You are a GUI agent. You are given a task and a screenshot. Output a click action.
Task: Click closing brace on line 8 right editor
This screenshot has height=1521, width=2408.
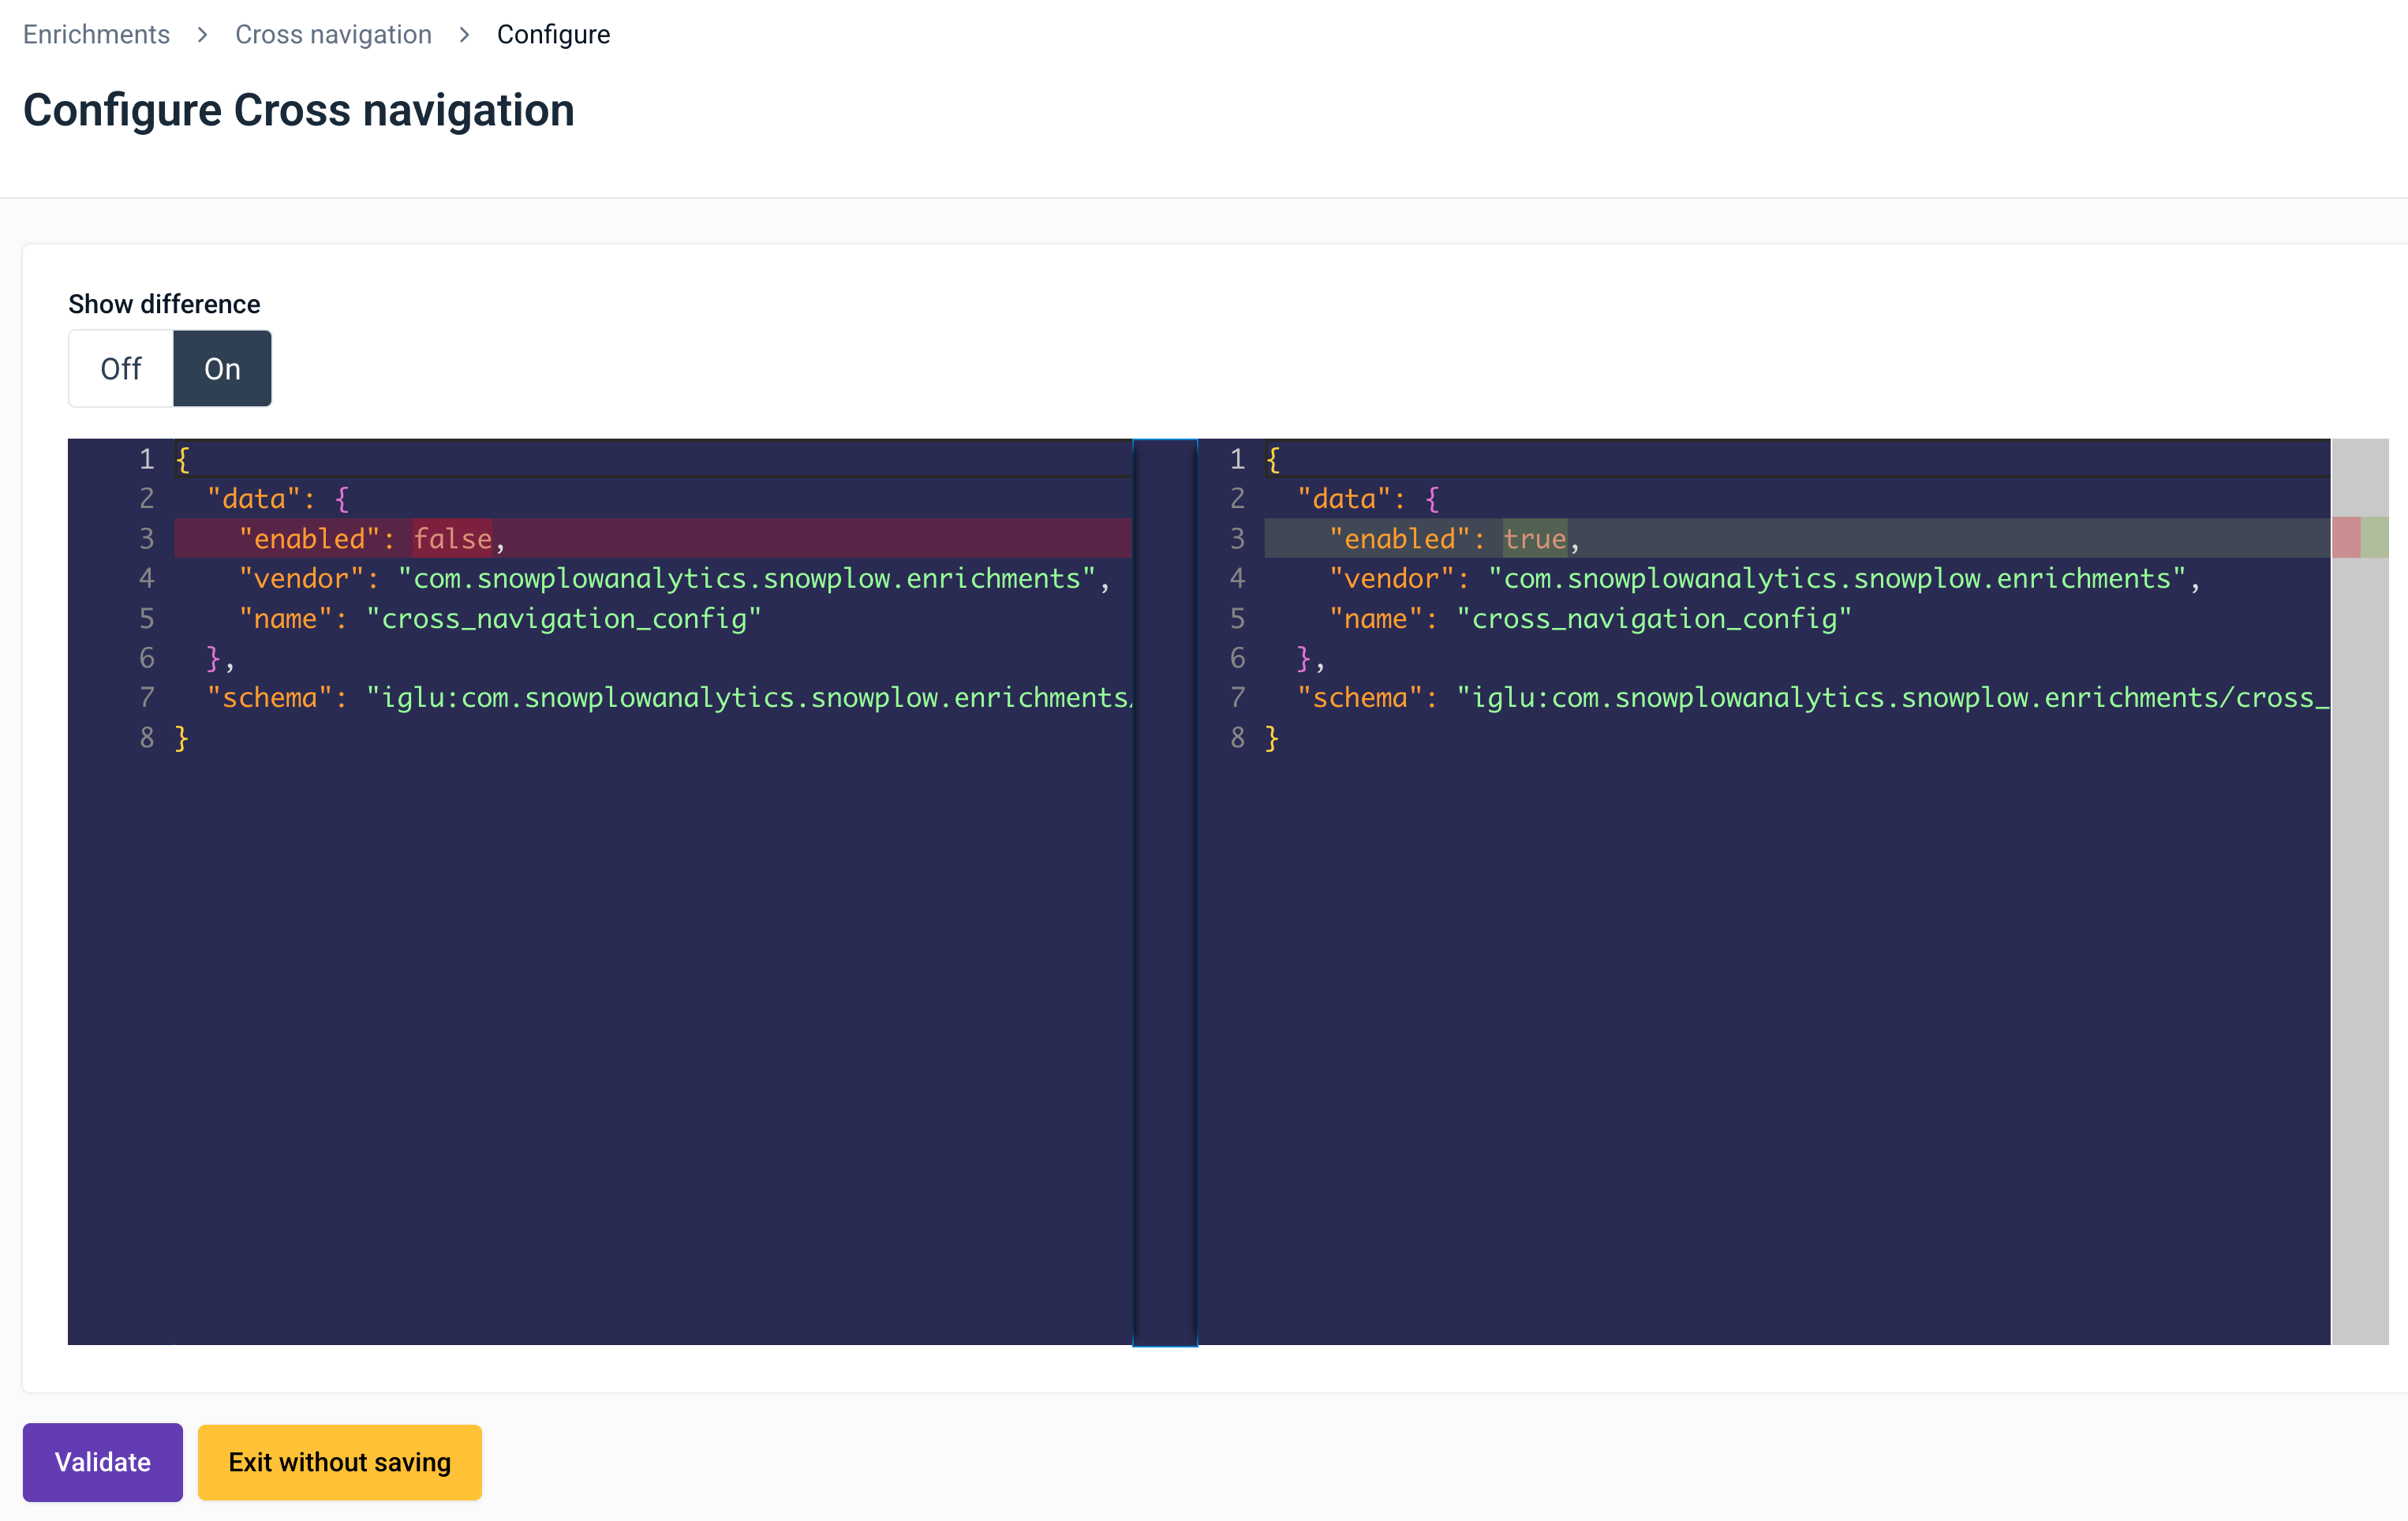click(1271, 738)
